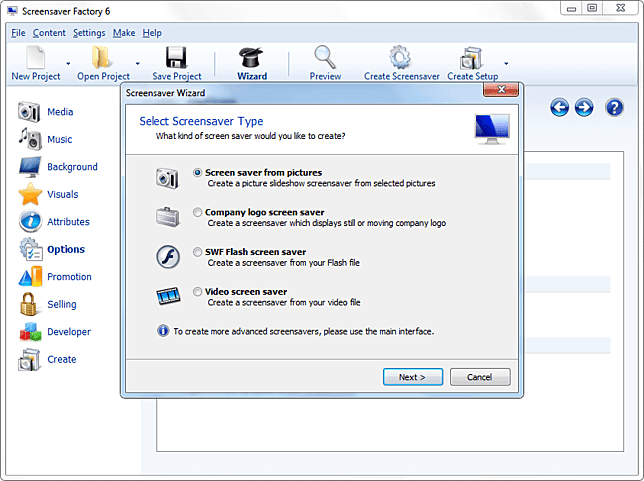Click the Create Setup toolbar icon
The height and width of the screenshot is (481, 644).
pos(471,58)
